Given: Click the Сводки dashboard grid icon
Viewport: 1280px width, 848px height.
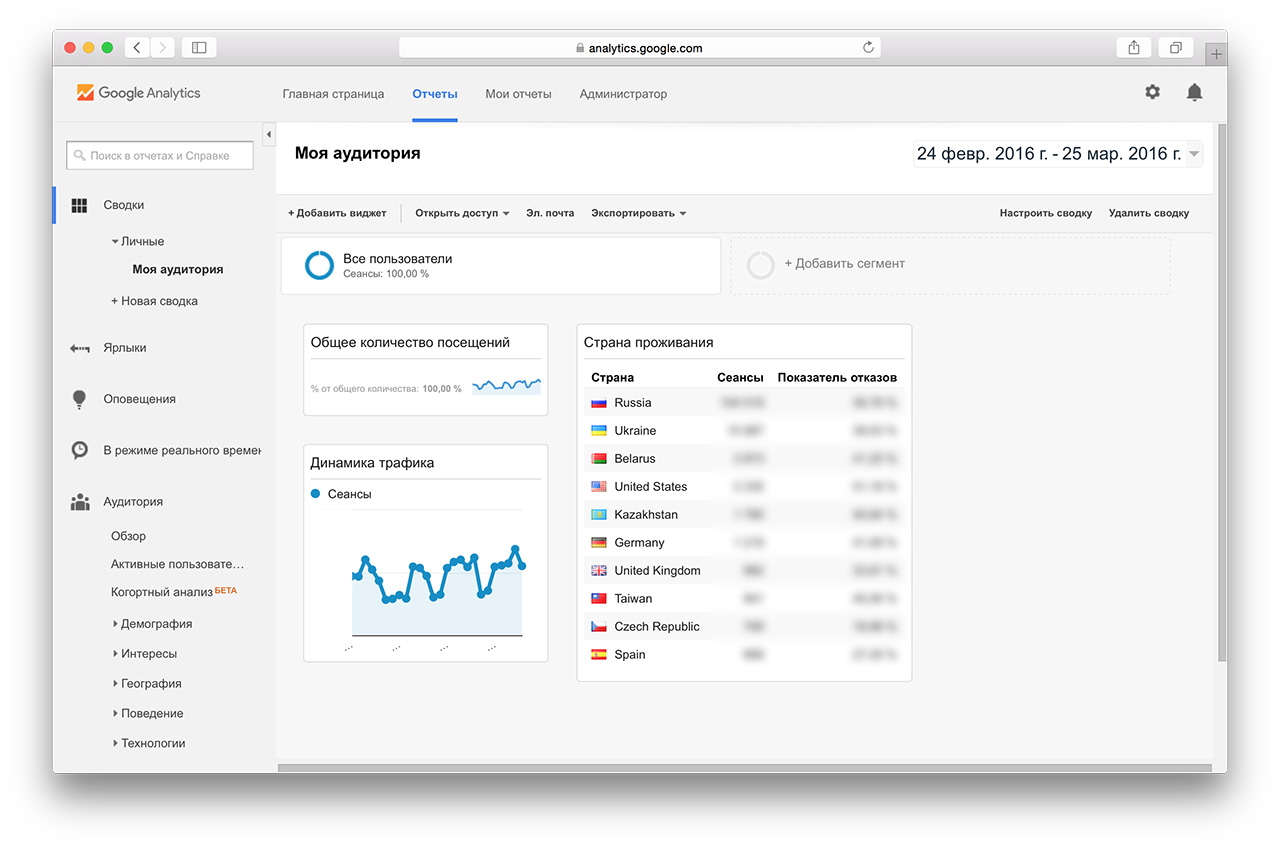Looking at the screenshot, I should [80, 205].
